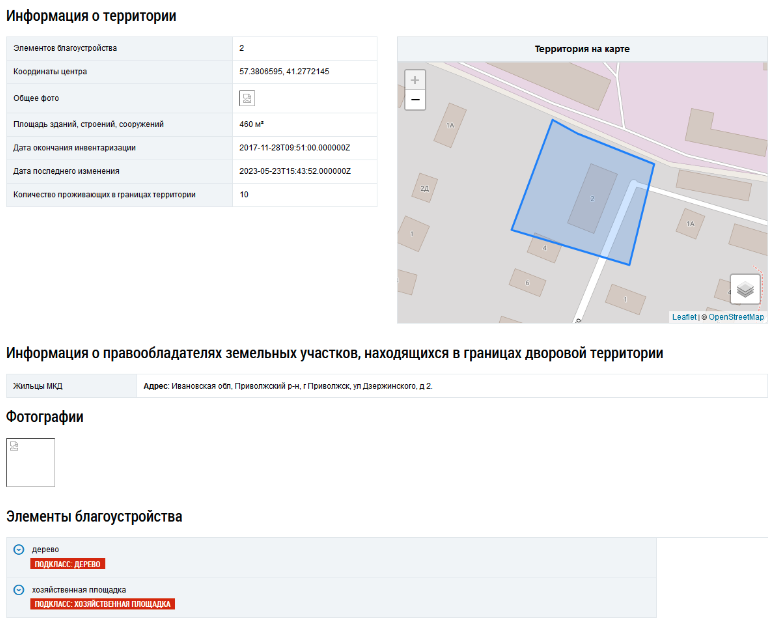Screen dimensions: 771x619
Task: Click the general photo icon in table
Action: click(x=246, y=98)
